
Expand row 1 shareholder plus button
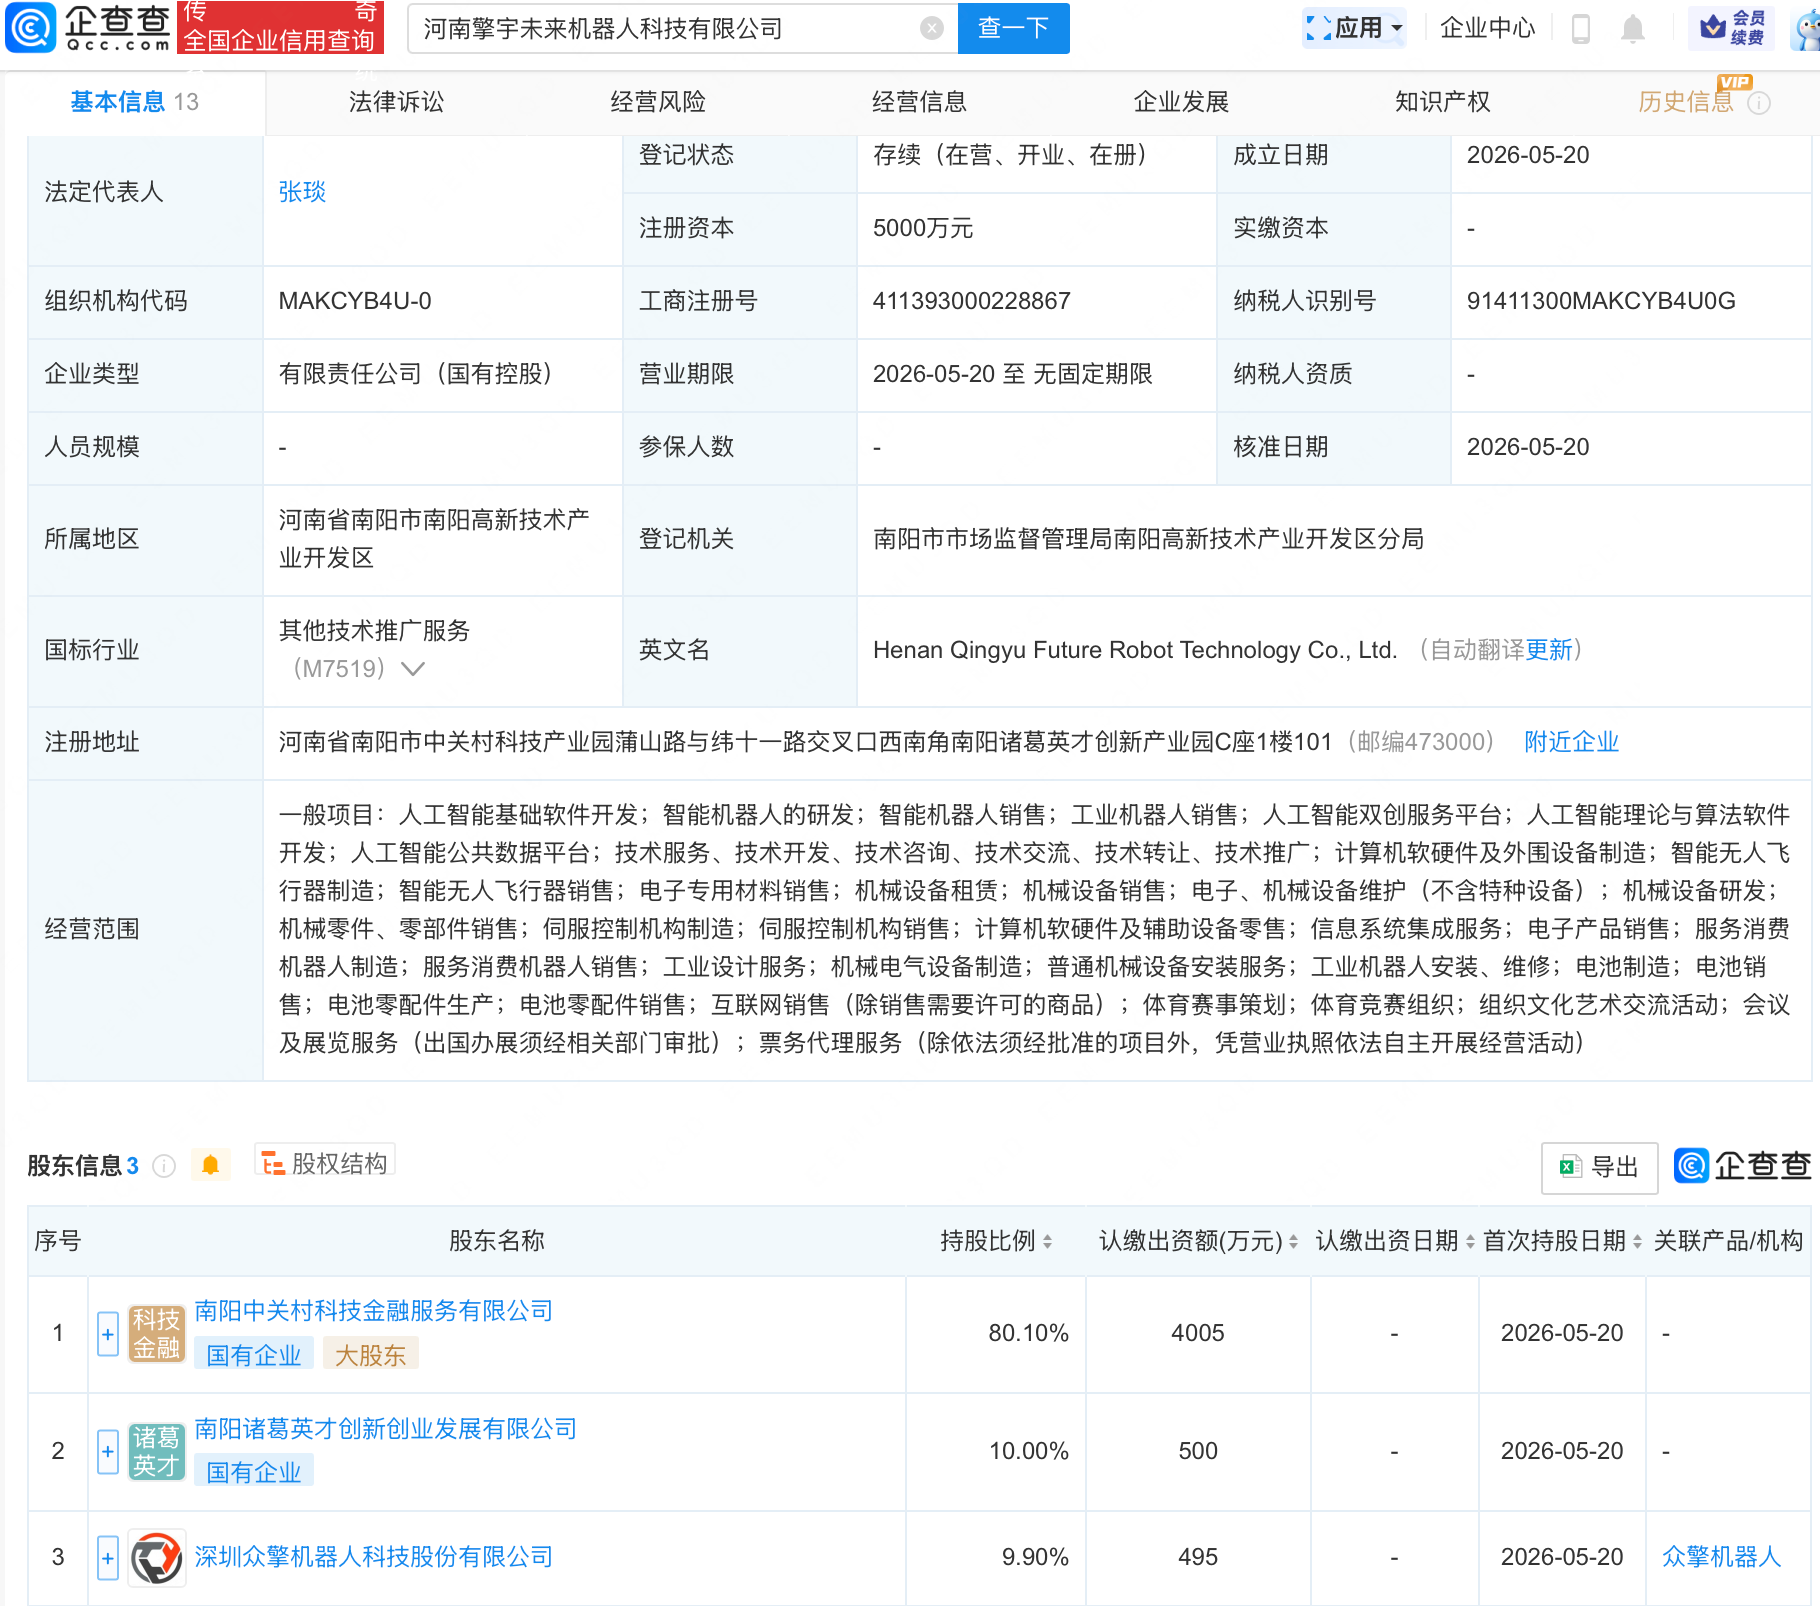[108, 1334]
